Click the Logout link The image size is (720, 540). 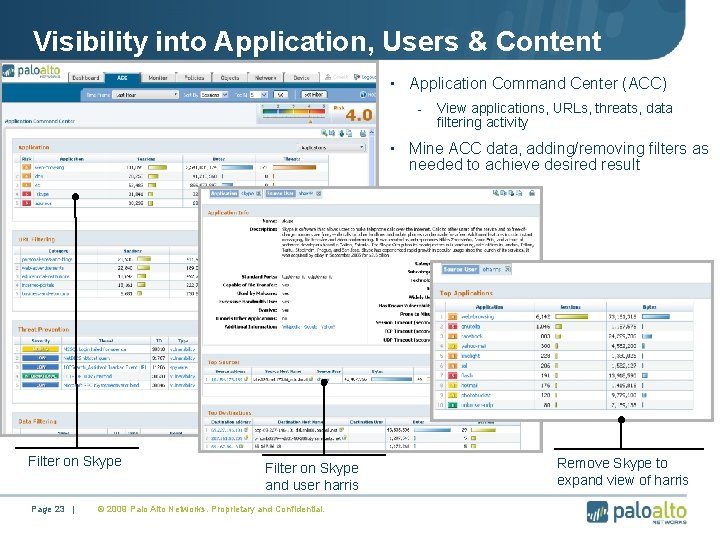[365, 77]
